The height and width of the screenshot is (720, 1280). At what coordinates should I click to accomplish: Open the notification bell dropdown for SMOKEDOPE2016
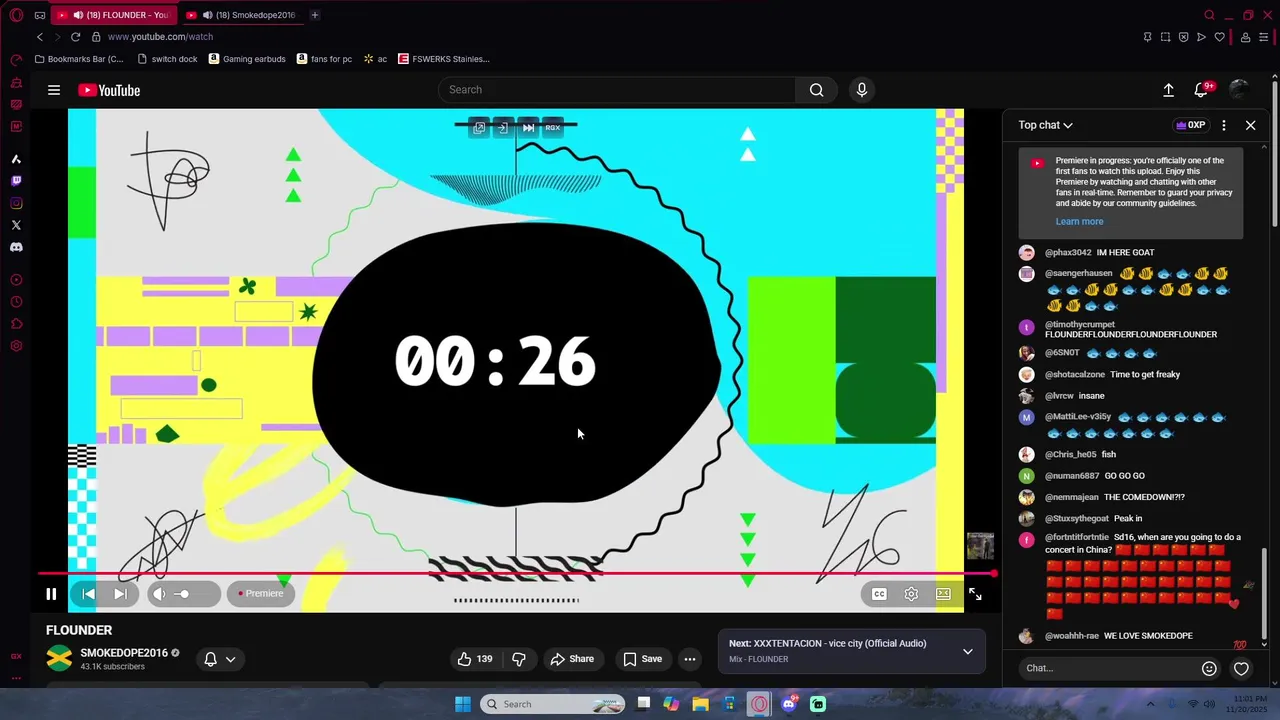pos(219,659)
